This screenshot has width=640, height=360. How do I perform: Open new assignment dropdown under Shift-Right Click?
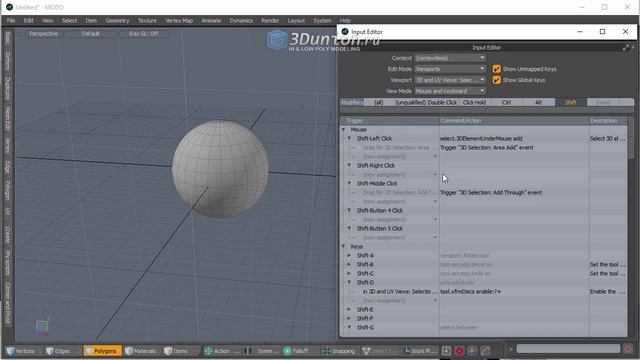[x=435, y=175]
